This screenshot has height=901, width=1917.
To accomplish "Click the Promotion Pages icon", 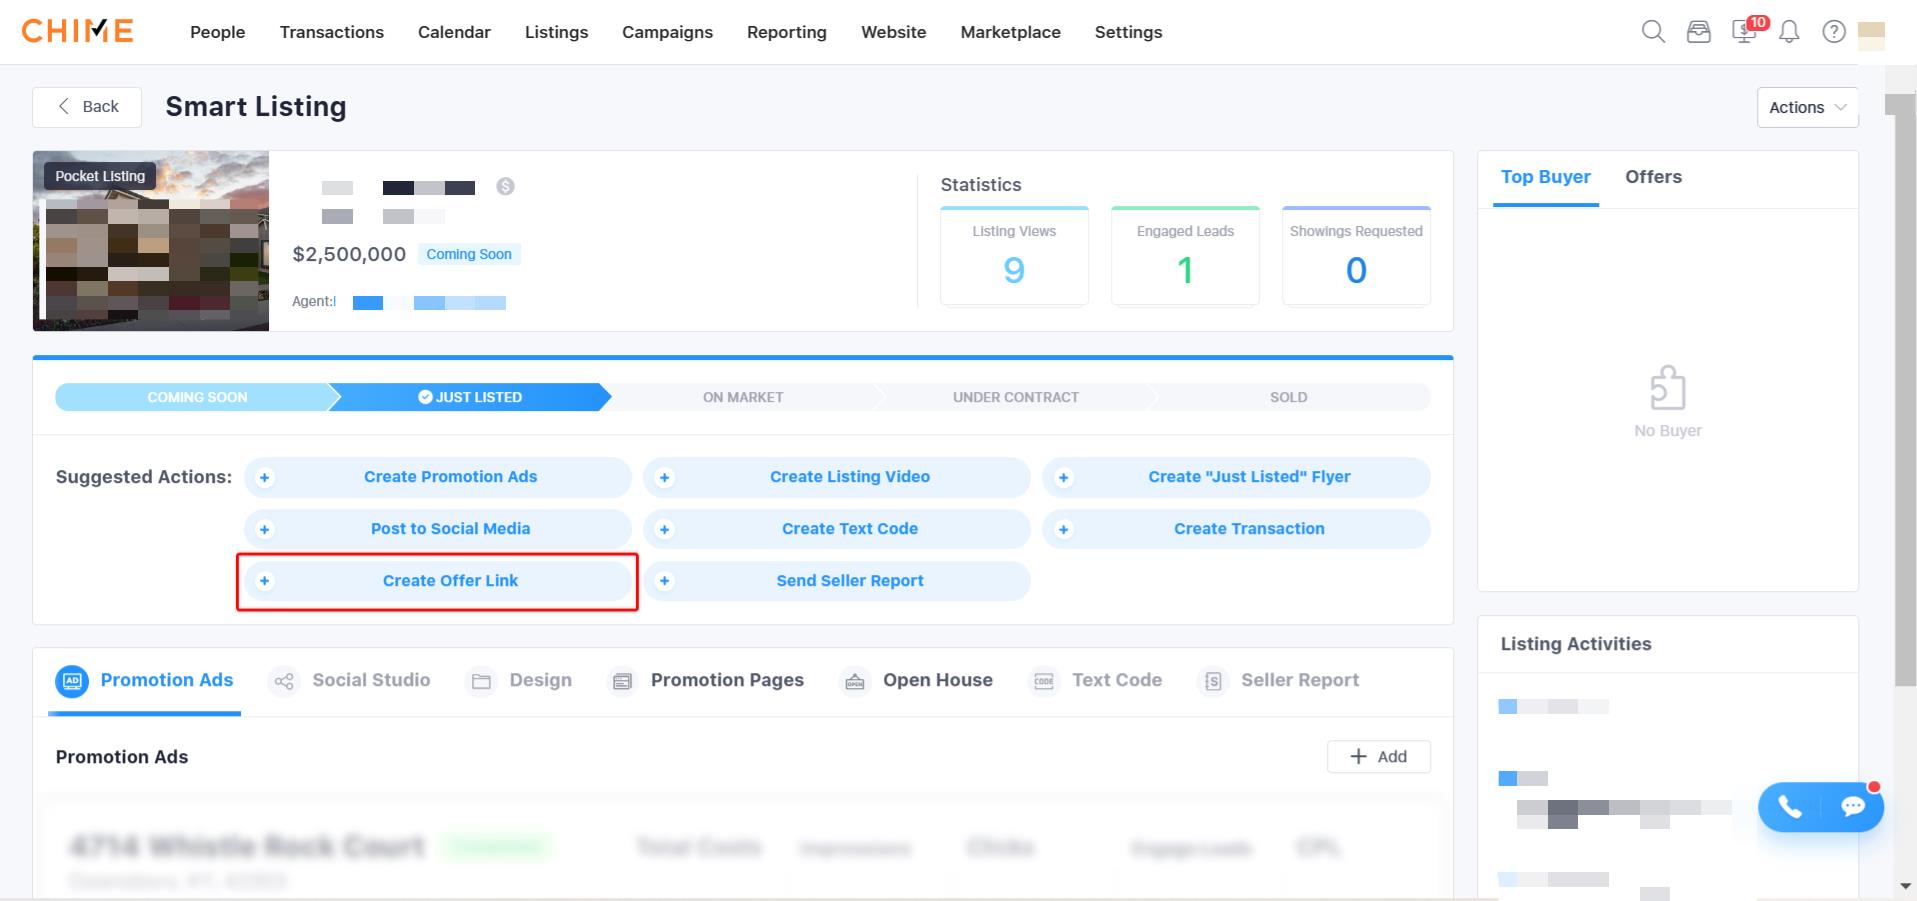I will [x=622, y=681].
